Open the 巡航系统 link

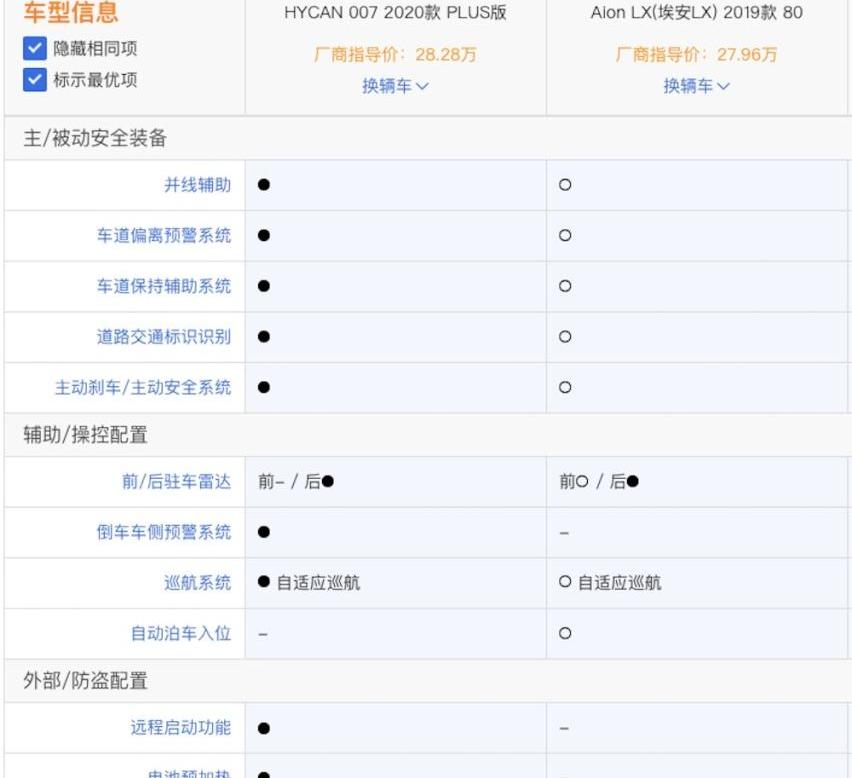coord(198,583)
